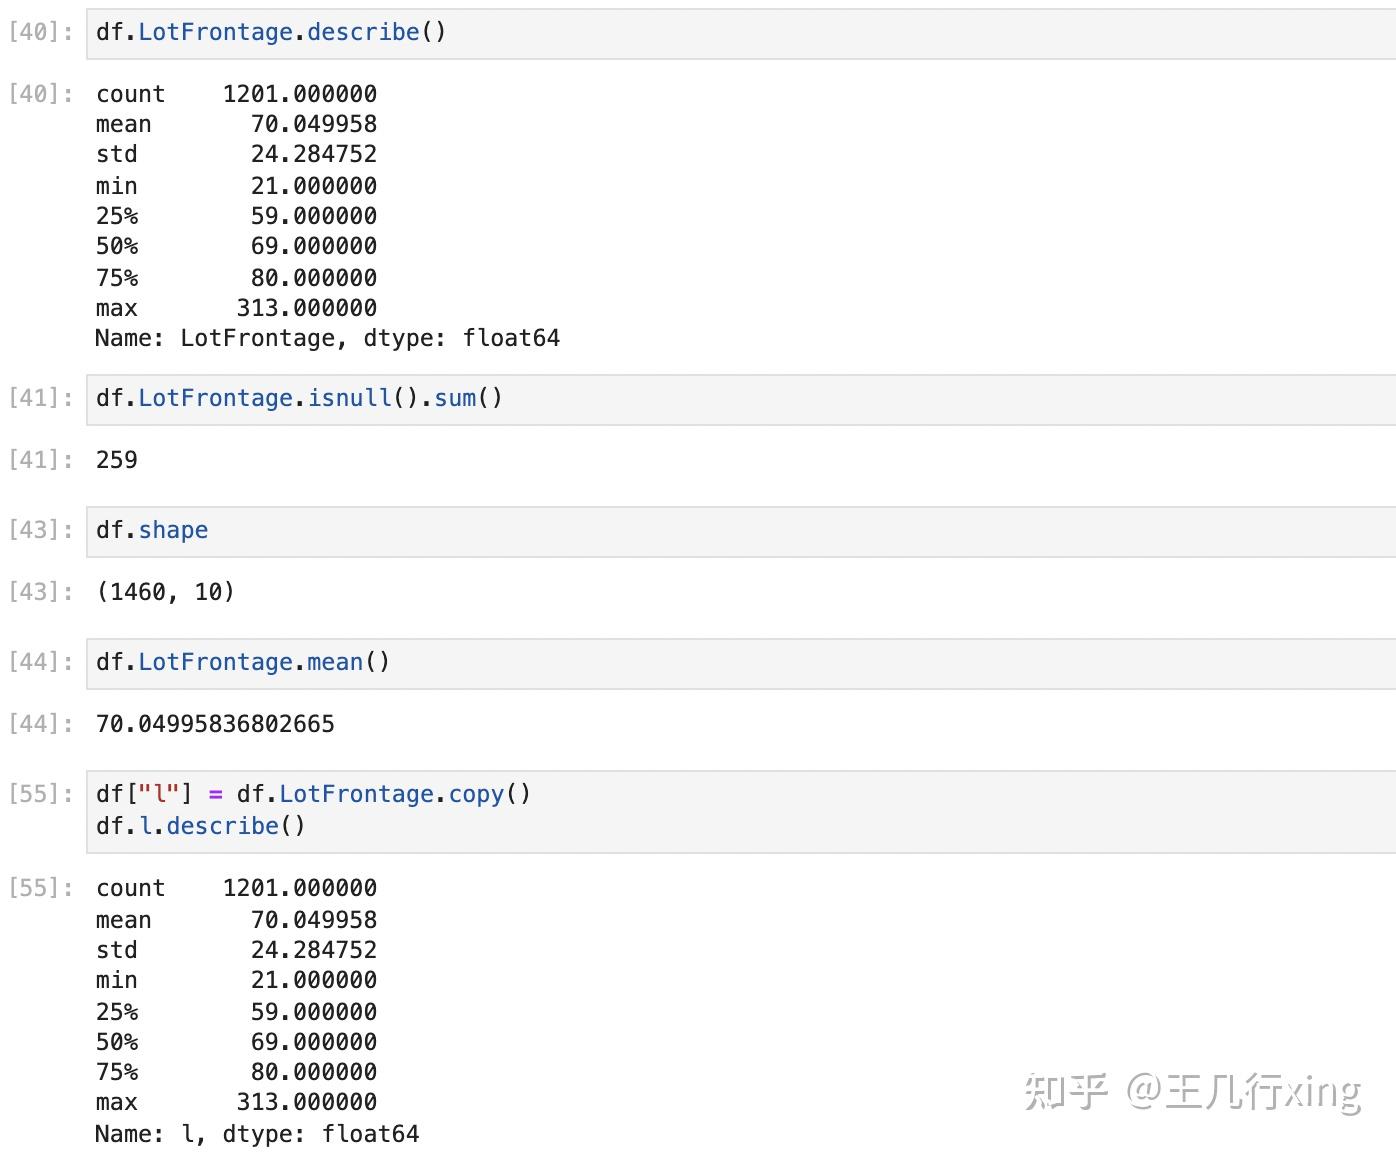The image size is (1396, 1154).
Task: Click output prompt [40] beside LotFrontage statistics
Action: [x=41, y=95]
